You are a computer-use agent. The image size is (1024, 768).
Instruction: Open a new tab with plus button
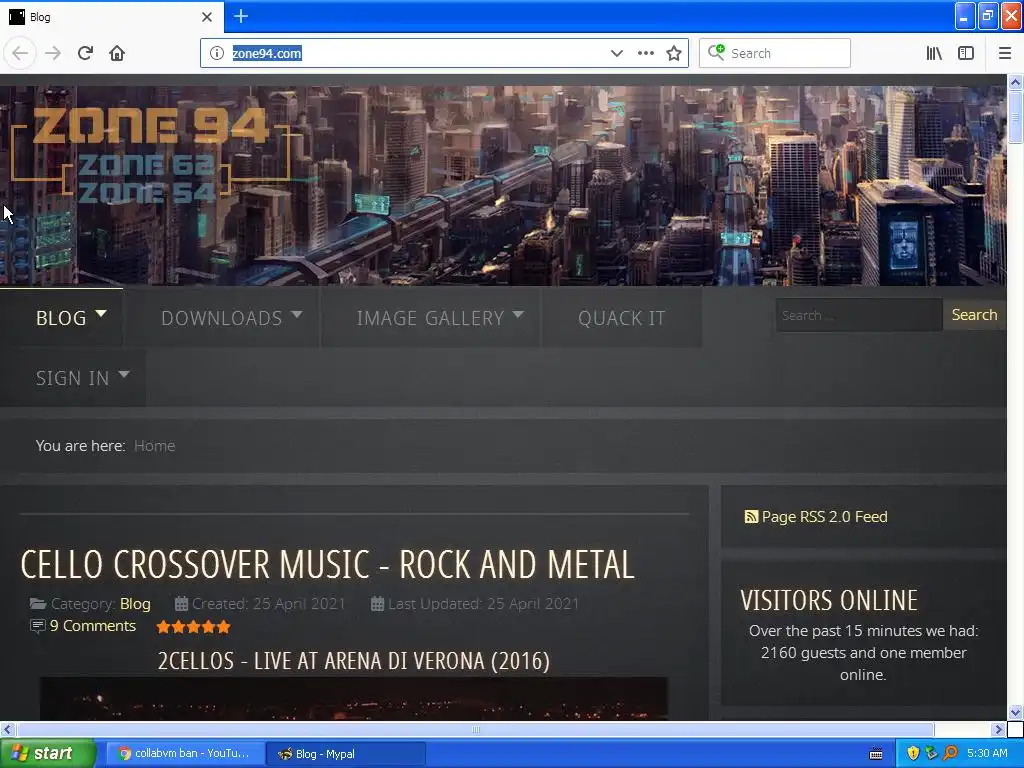[240, 16]
